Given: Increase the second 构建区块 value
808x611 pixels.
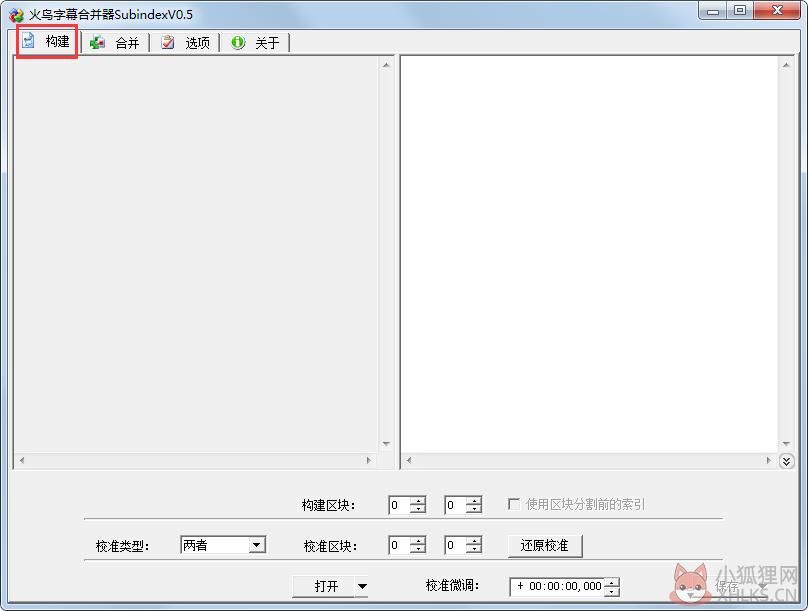Looking at the screenshot, I should click(x=474, y=501).
